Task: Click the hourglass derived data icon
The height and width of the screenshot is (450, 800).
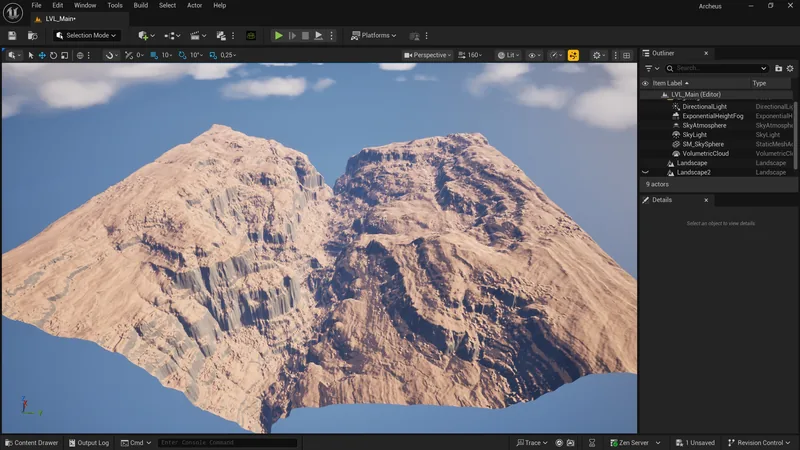Action: [x=592, y=443]
